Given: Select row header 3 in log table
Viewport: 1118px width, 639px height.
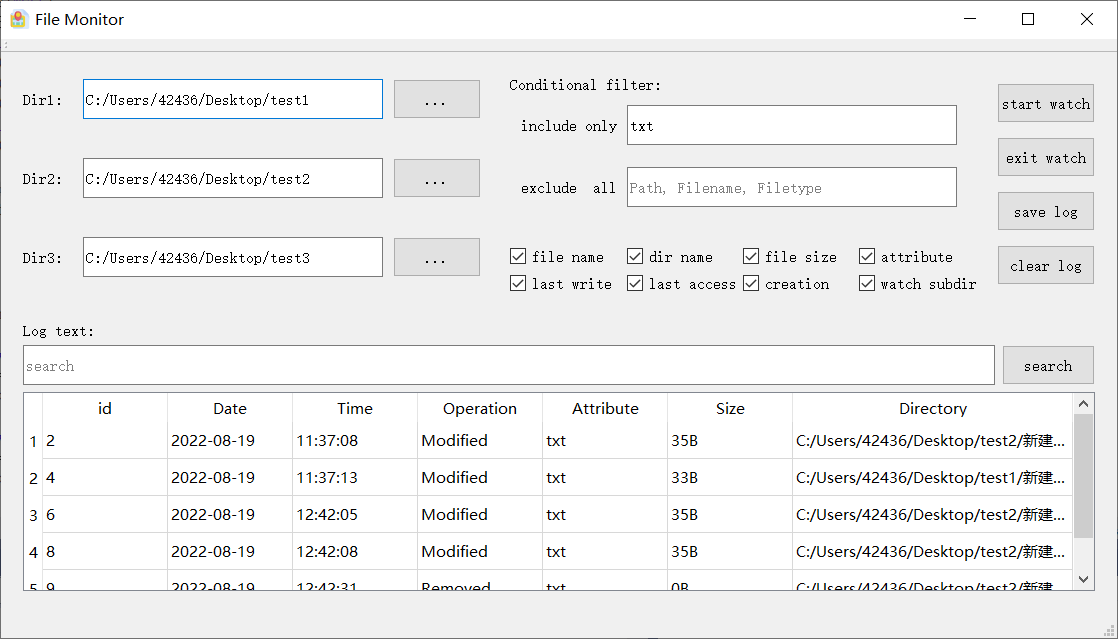Looking at the screenshot, I should point(33,516).
